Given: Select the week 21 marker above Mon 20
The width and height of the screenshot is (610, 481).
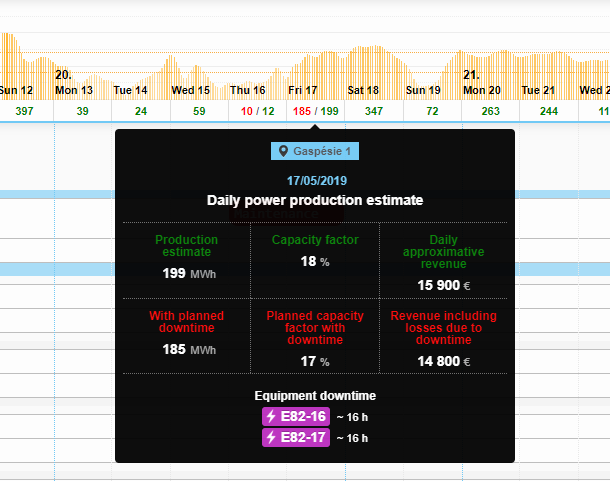Looking at the screenshot, I should (471, 75).
